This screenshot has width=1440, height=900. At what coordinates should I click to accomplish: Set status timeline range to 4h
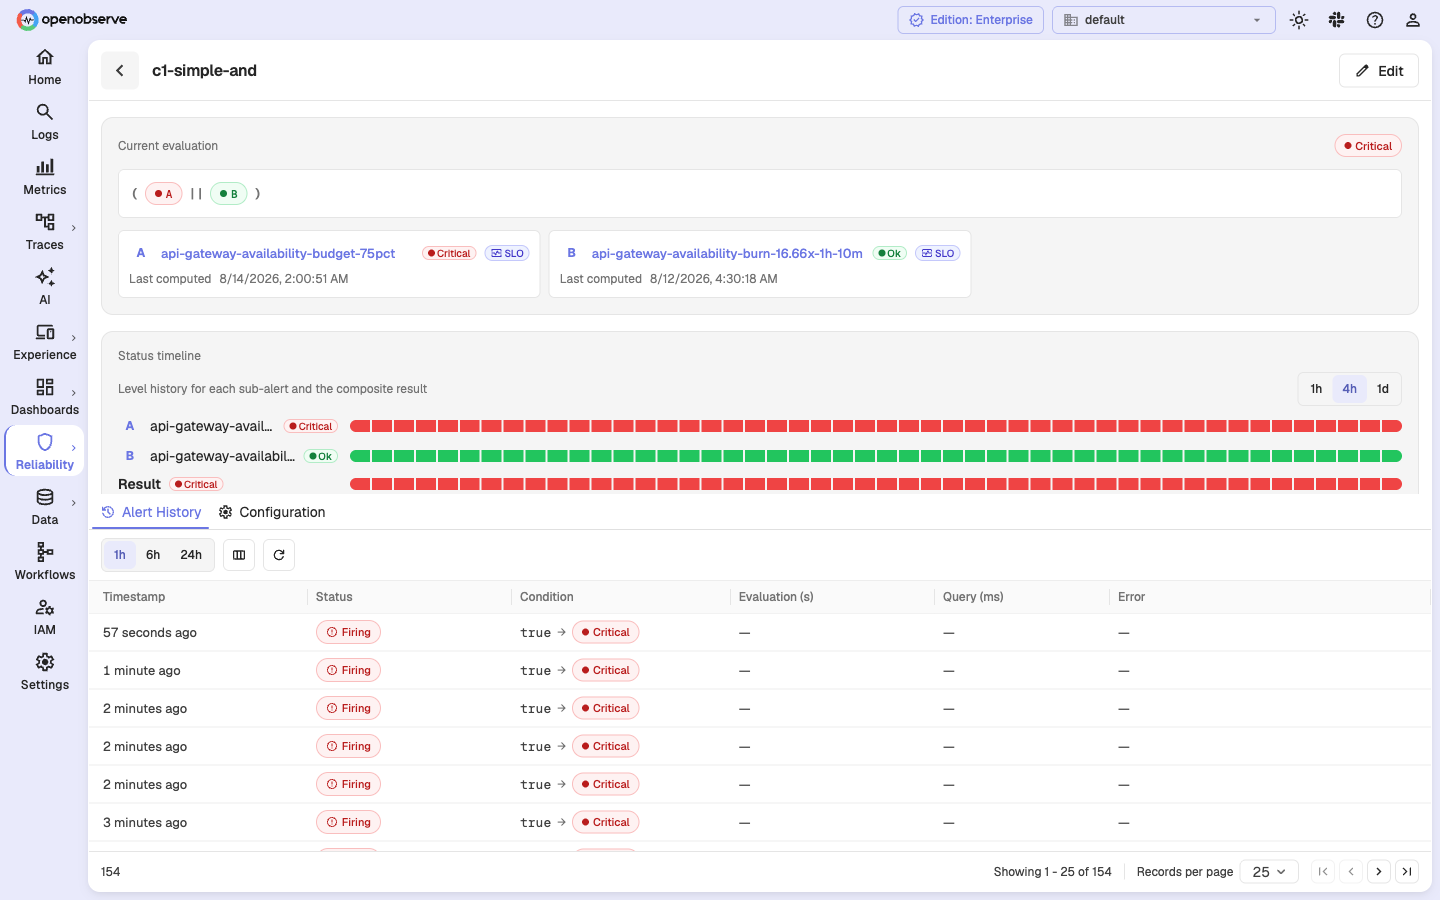coord(1349,389)
